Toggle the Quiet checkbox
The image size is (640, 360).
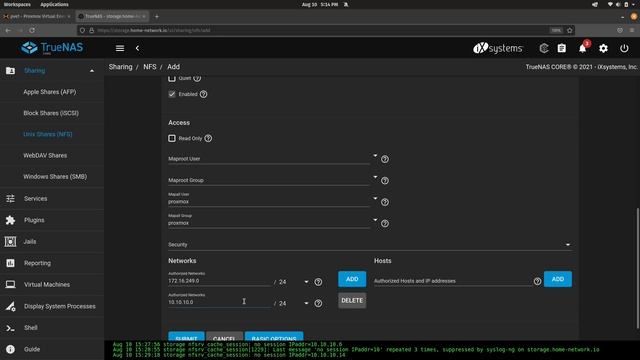[x=172, y=78]
